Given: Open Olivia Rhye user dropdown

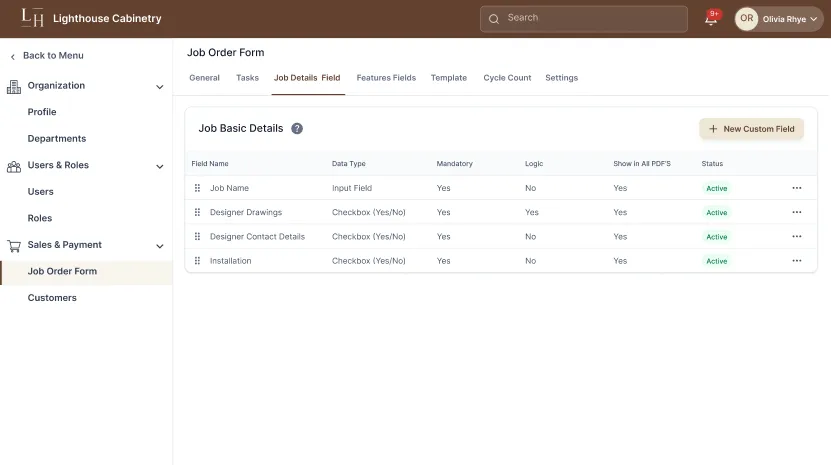Looking at the screenshot, I should click(x=778, y=19).
